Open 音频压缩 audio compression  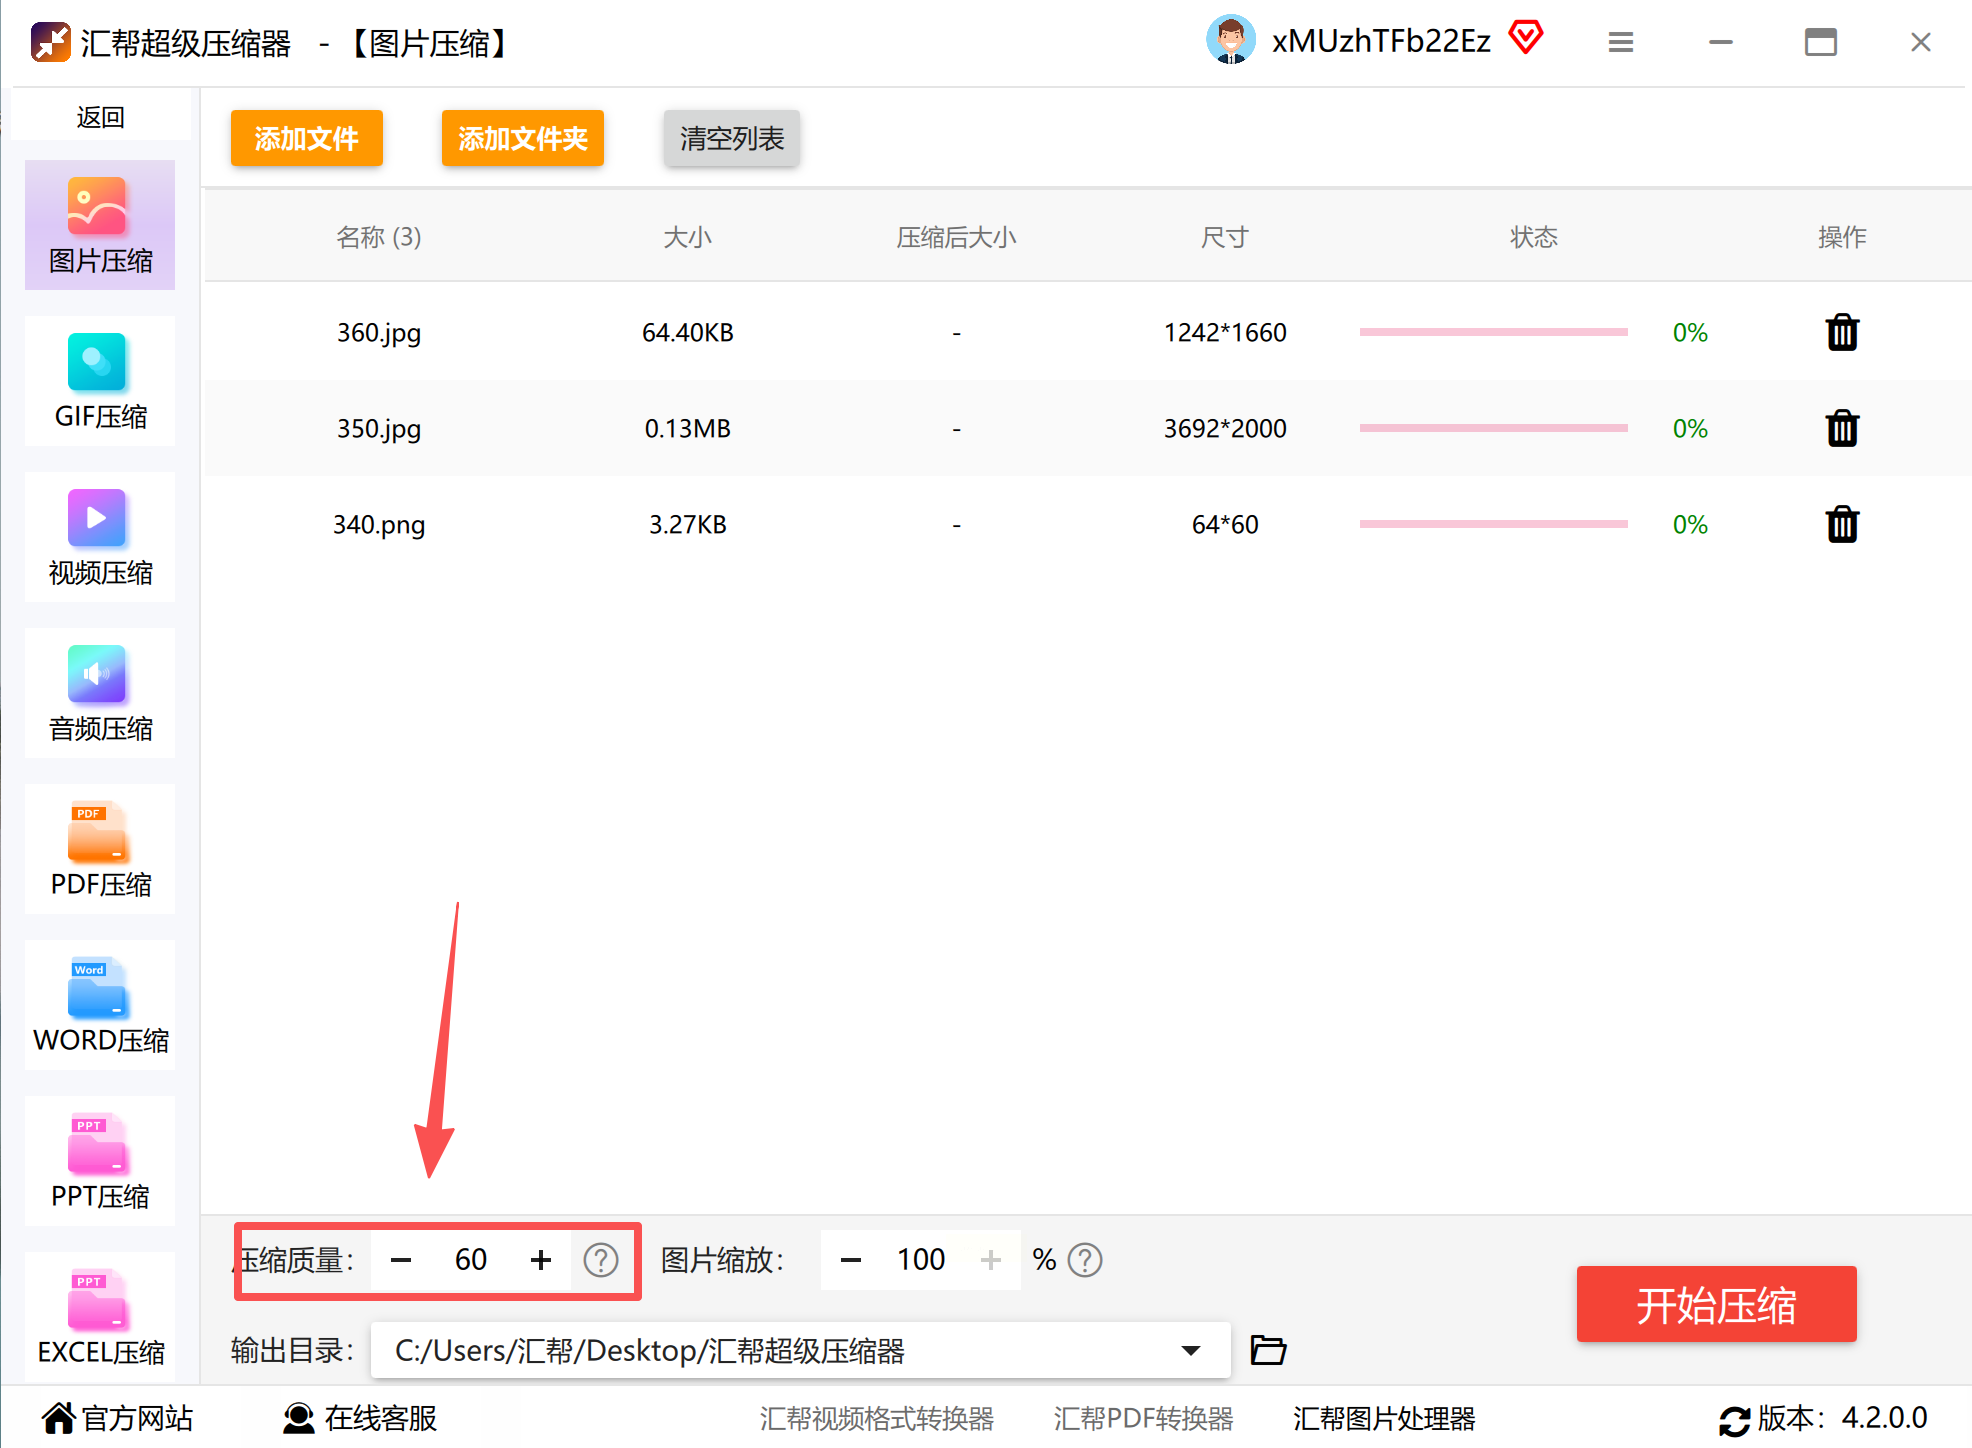pyautogui.click(x=100, y=694)
